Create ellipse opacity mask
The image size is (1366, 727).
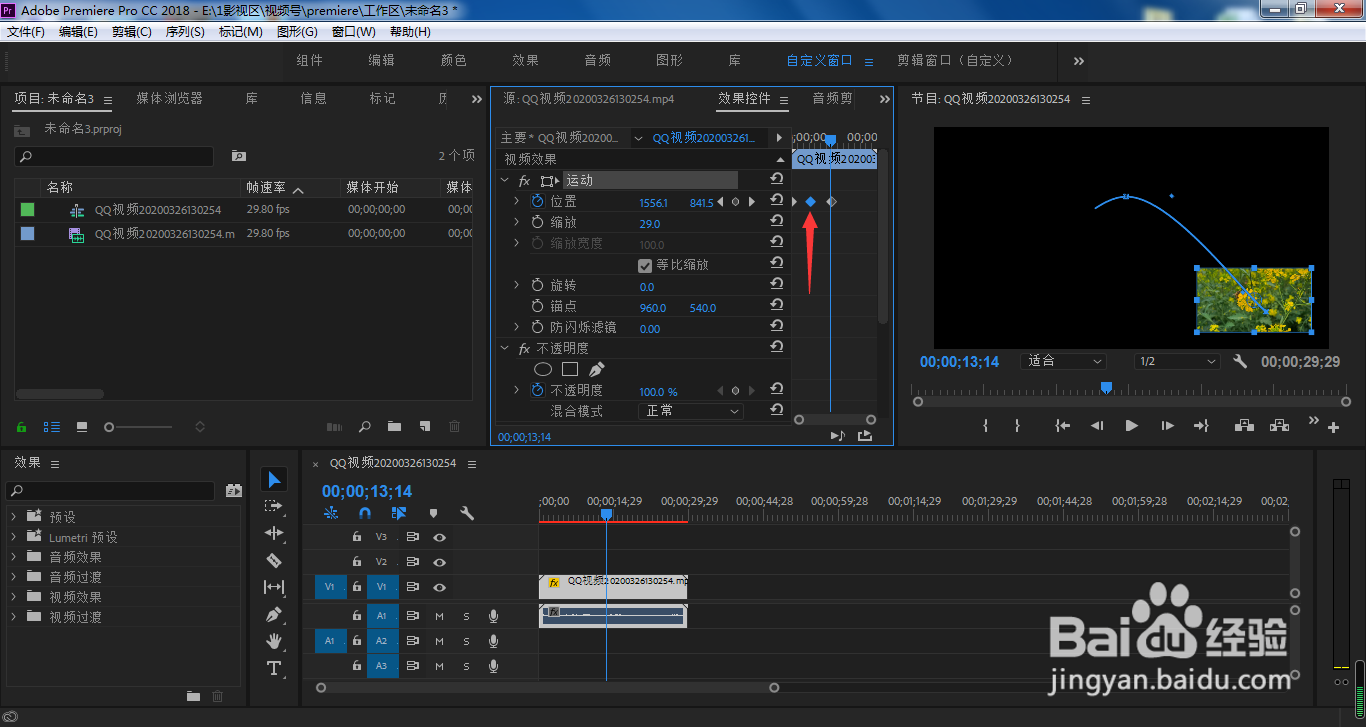543,369
